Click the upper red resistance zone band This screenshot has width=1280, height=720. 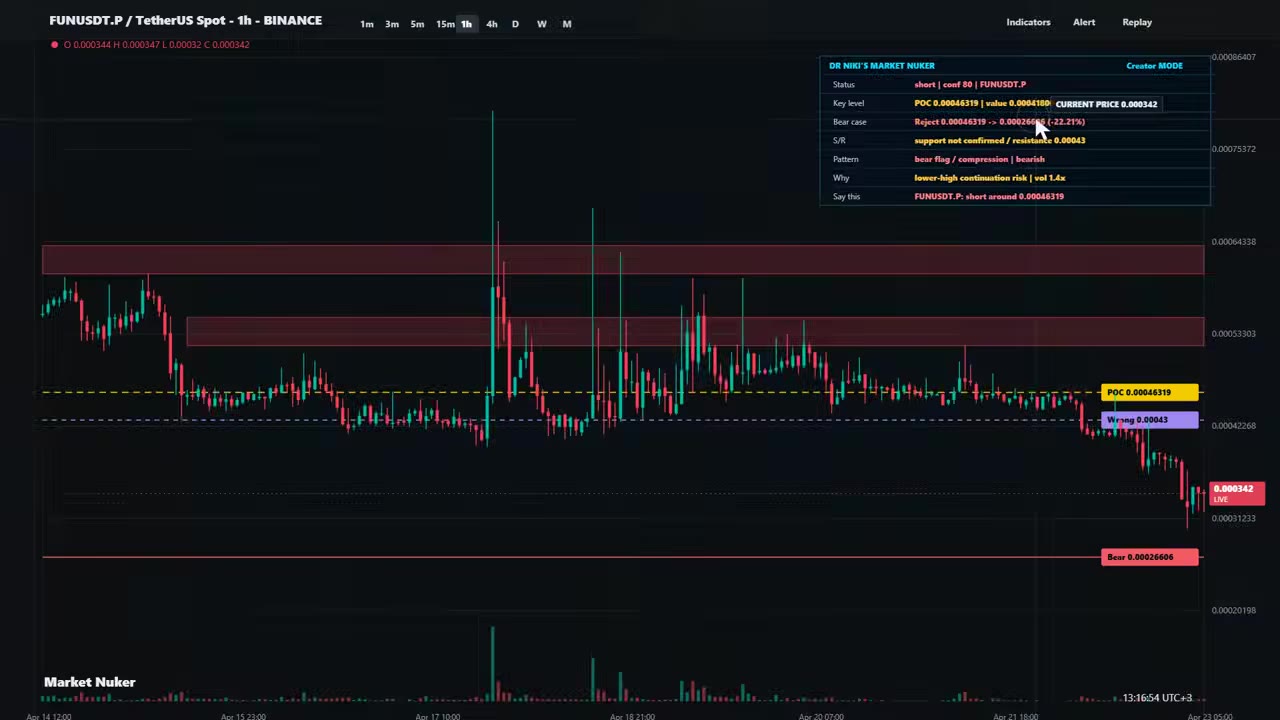(623, 259)
